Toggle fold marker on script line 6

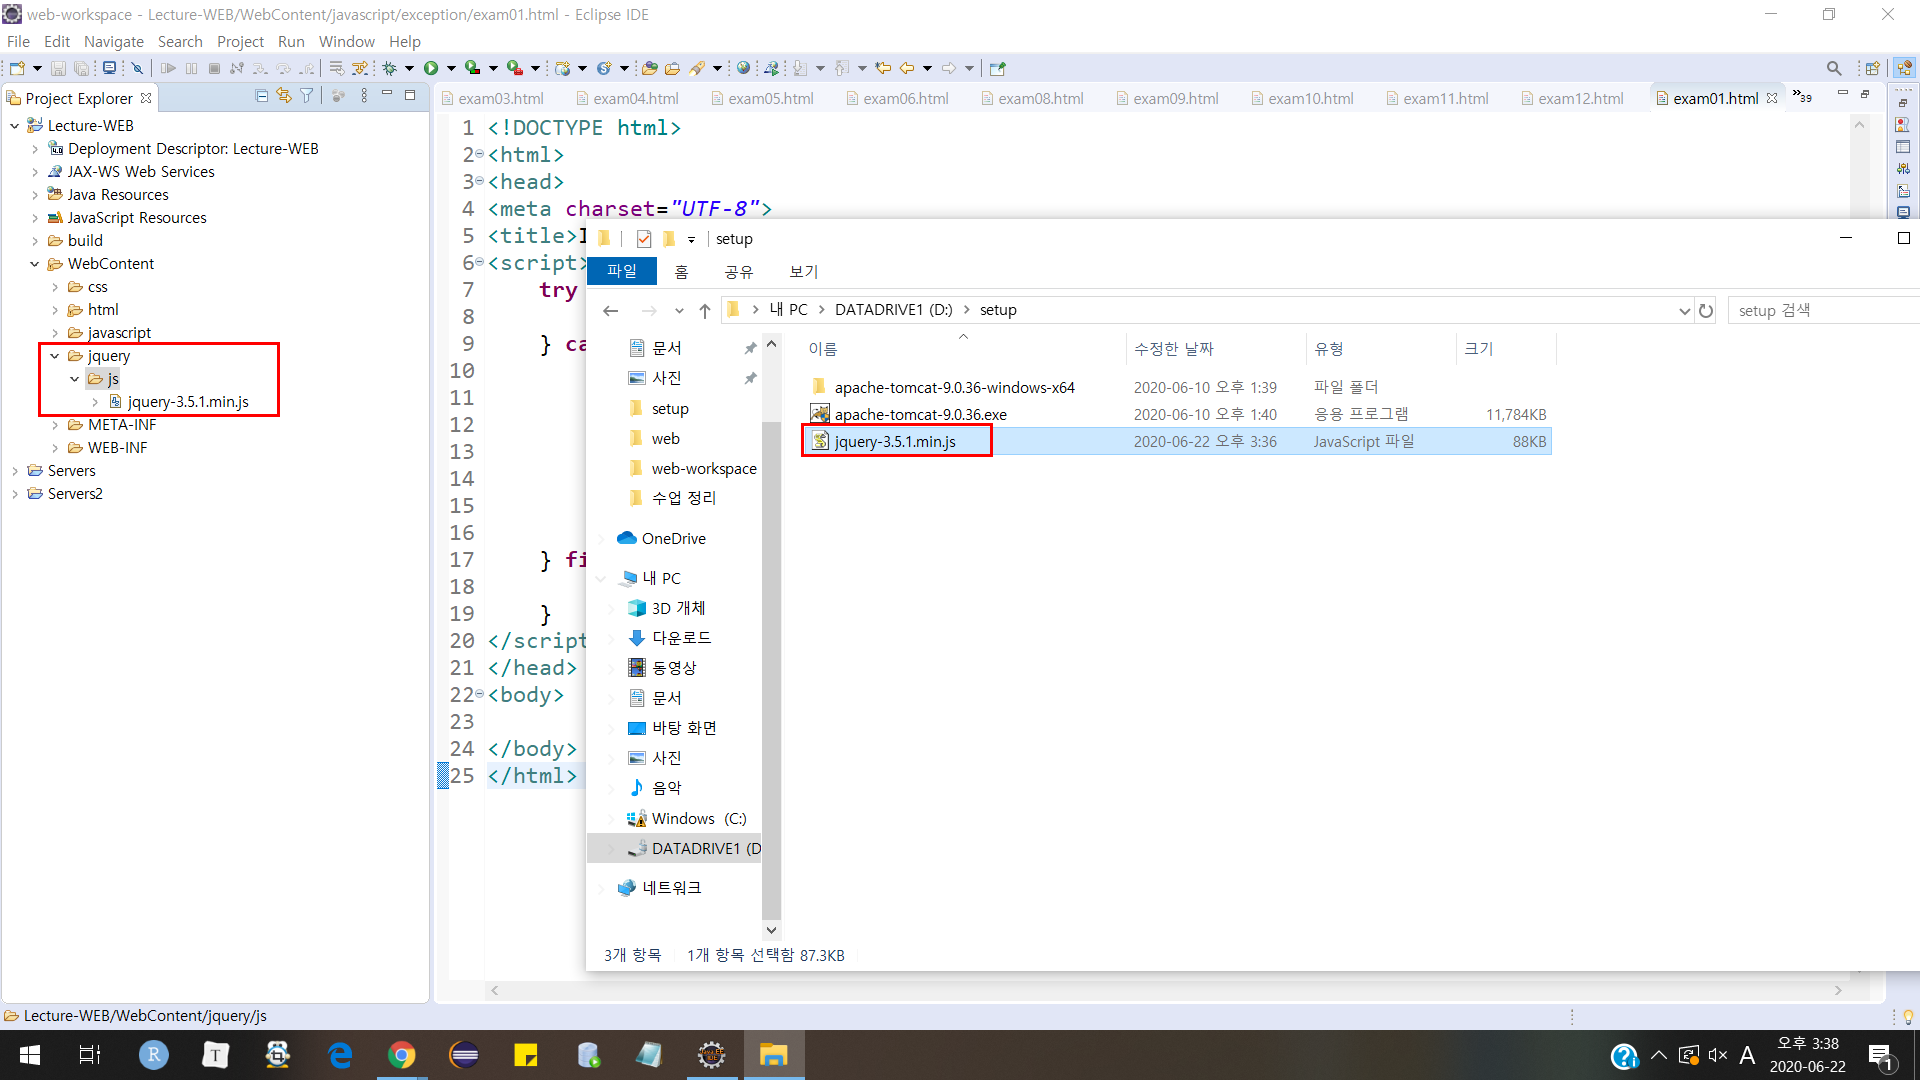[480, 263]
